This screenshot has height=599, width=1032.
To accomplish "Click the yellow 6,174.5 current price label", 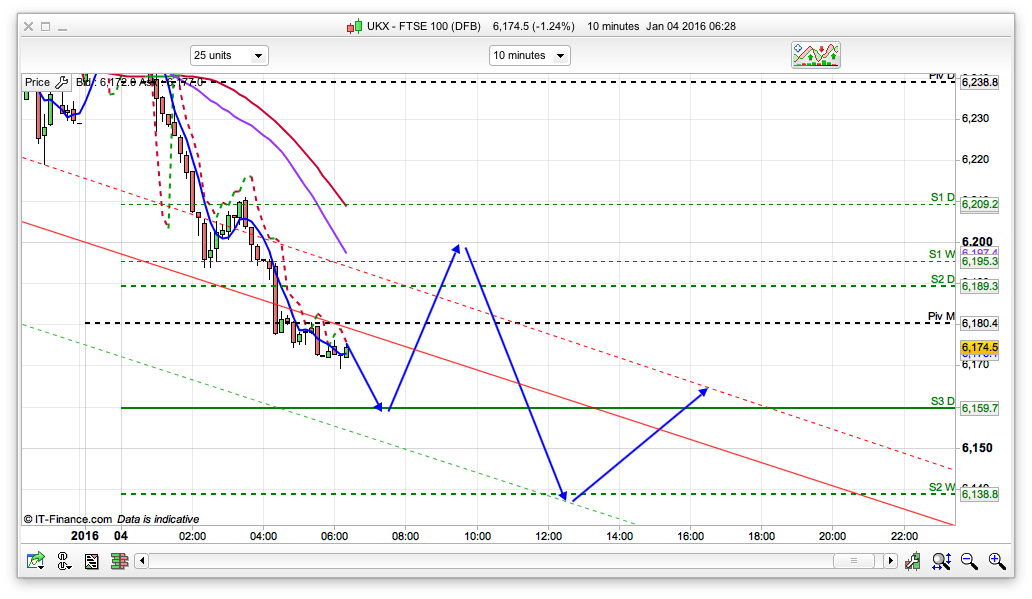I will coord(979,347).
